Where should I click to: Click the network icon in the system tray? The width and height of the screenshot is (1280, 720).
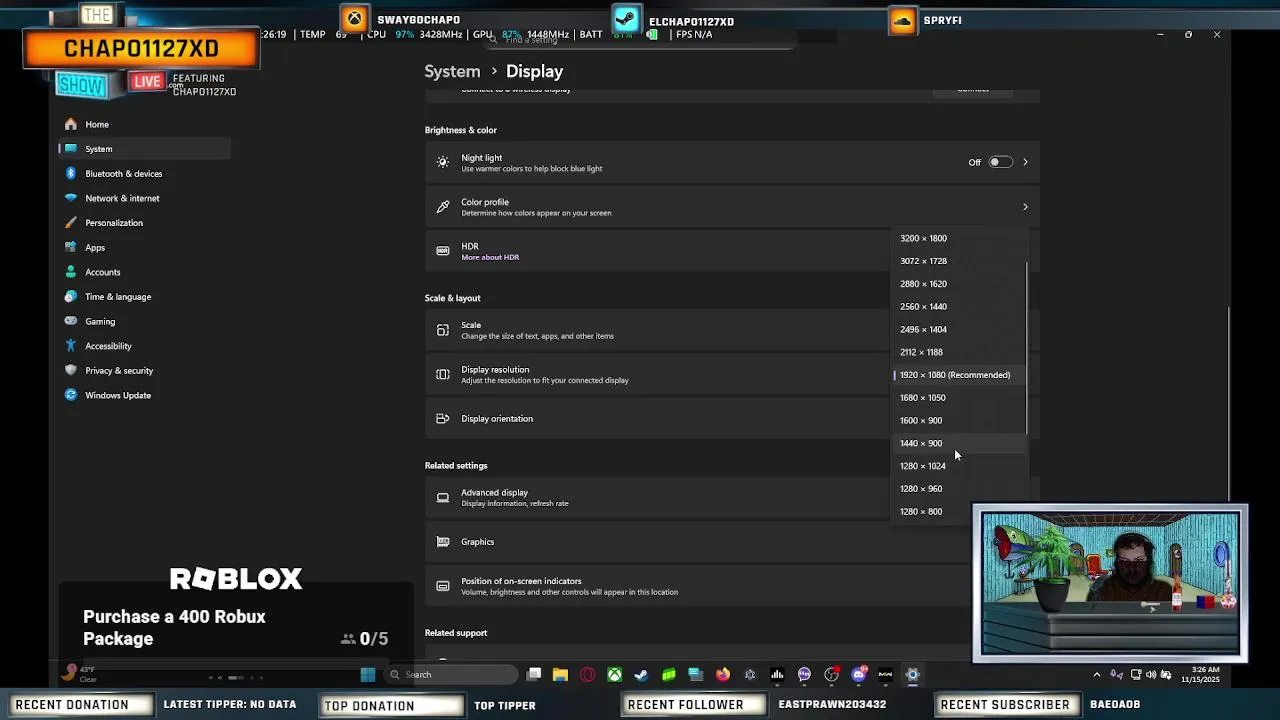pos(1136,674)
